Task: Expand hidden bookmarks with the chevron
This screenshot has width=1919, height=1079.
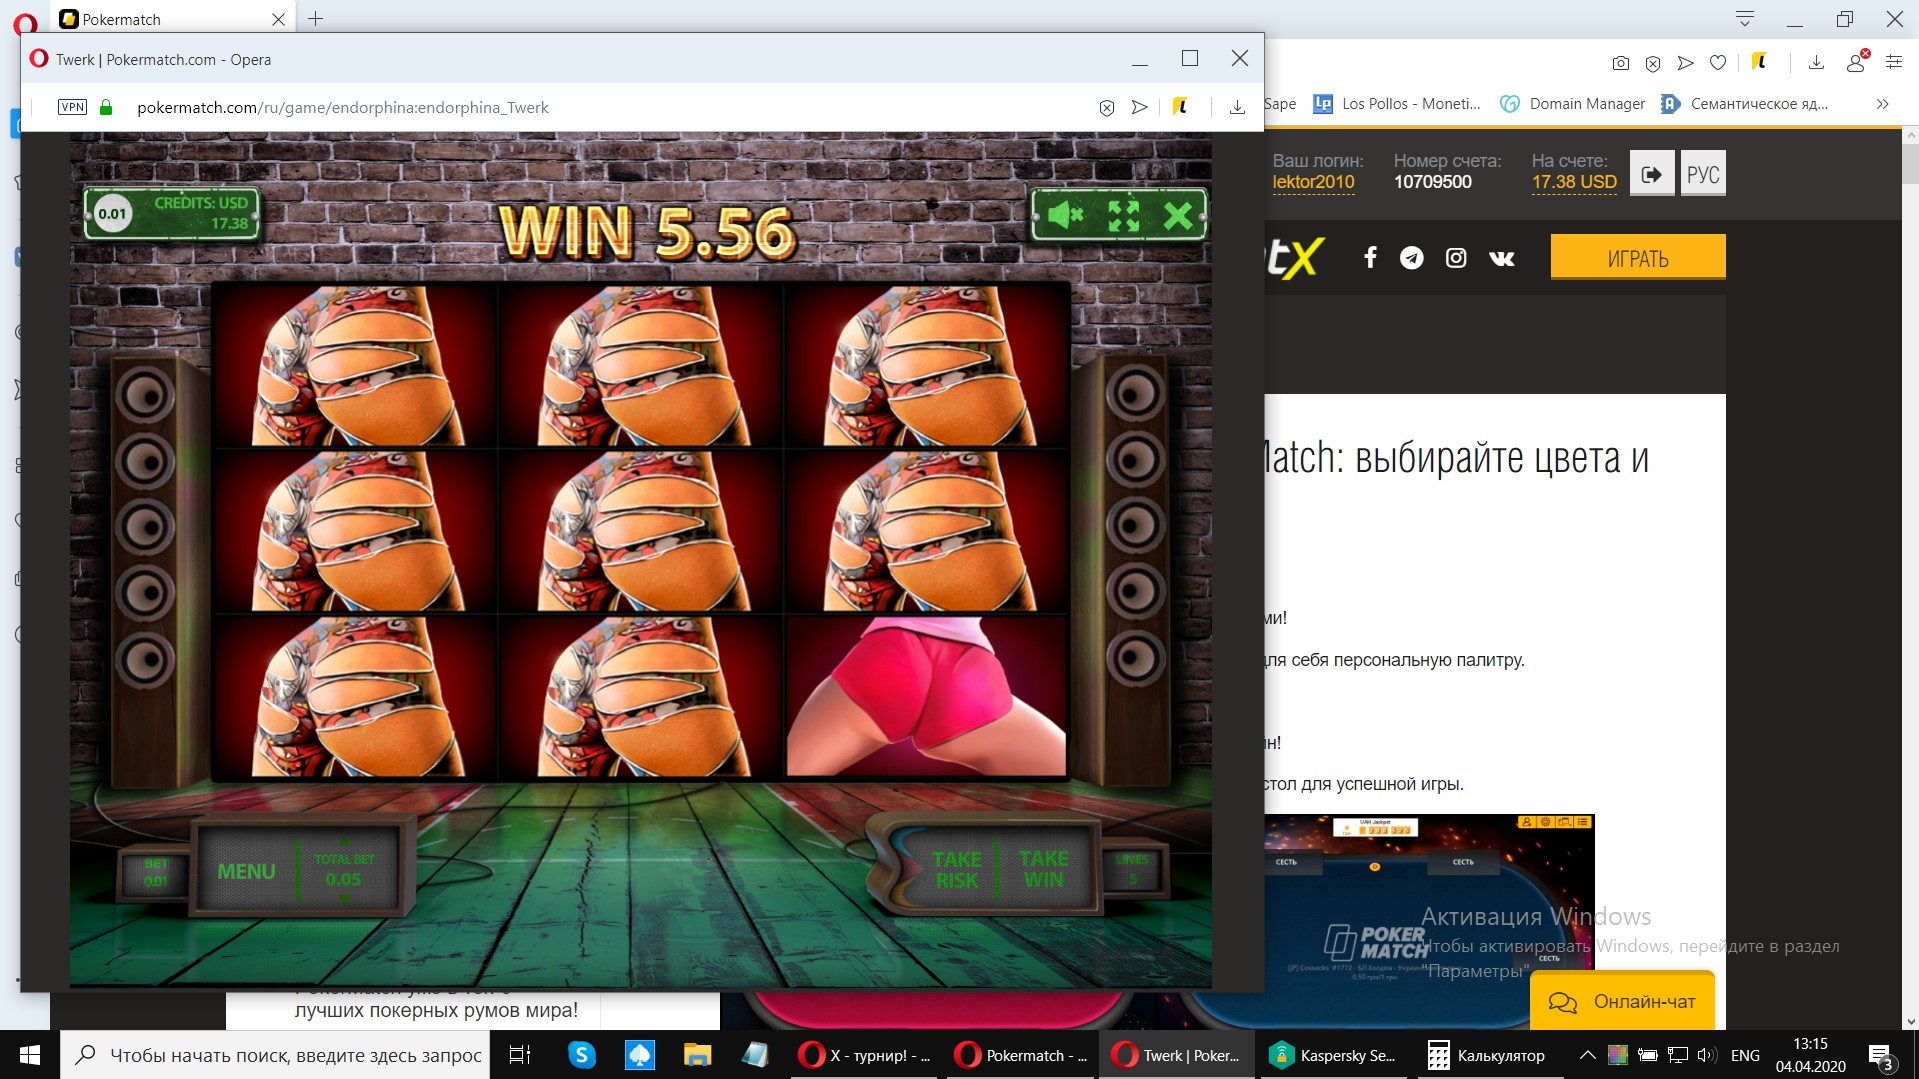Action: coord(1882,103)
